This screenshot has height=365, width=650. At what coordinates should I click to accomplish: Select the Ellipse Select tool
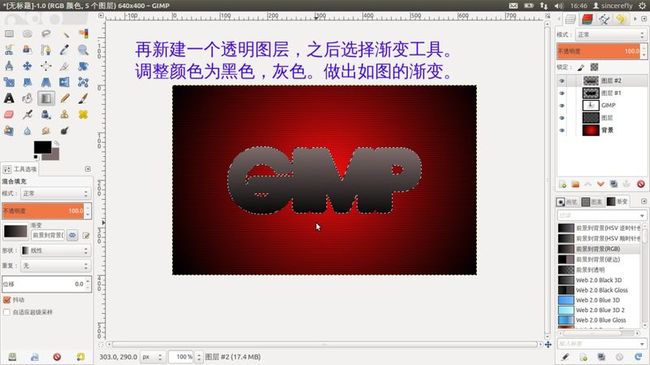coord(27,34)
